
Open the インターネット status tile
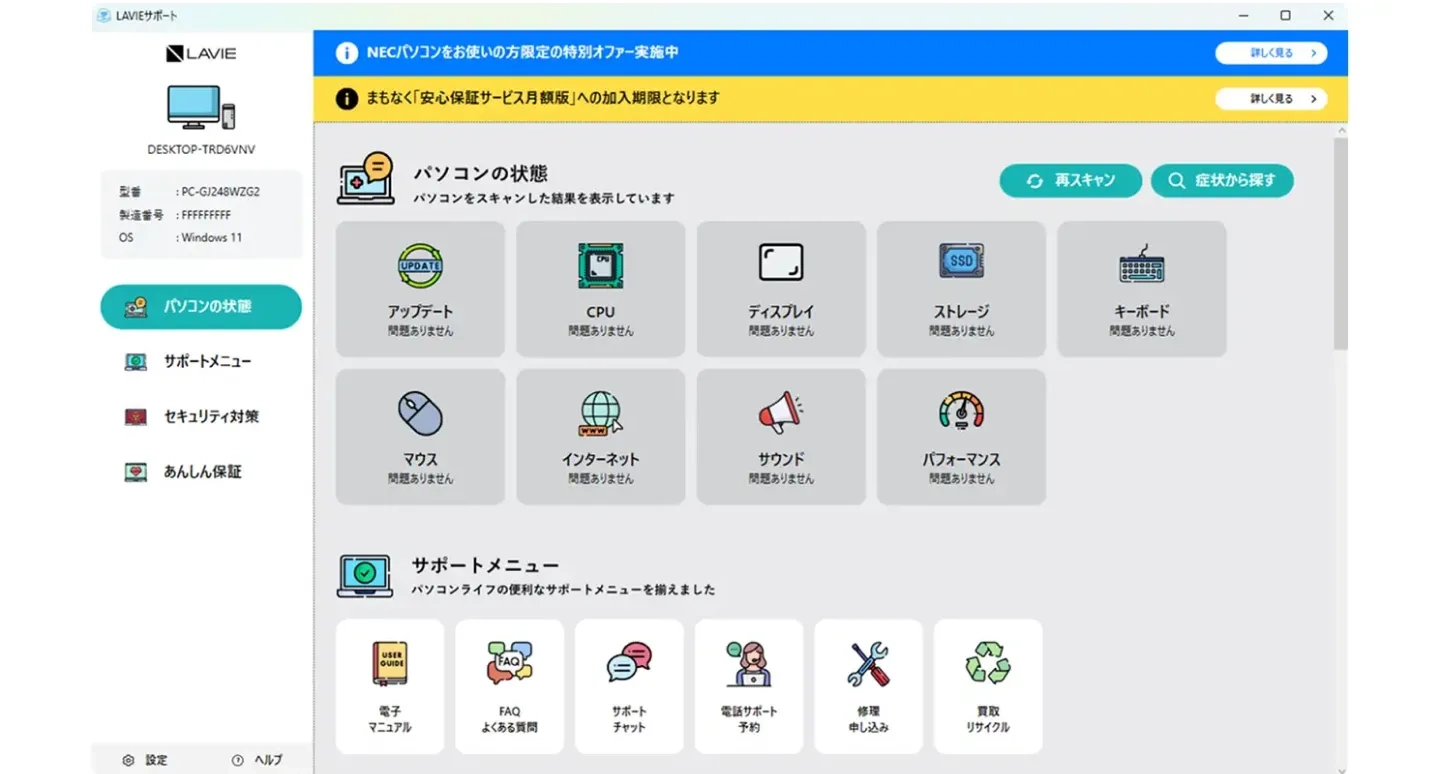click(x=600, y=437)
